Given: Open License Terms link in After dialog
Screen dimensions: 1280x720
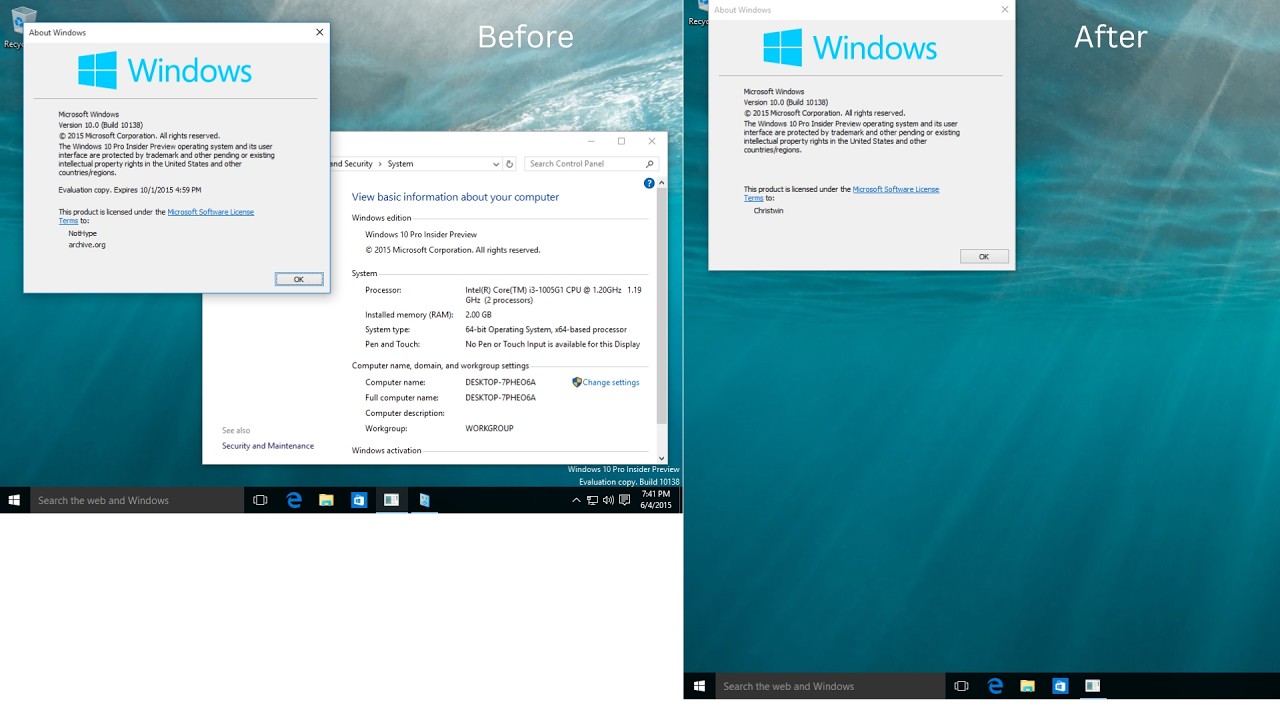Looking at the screenshot, I should [895, 189].
